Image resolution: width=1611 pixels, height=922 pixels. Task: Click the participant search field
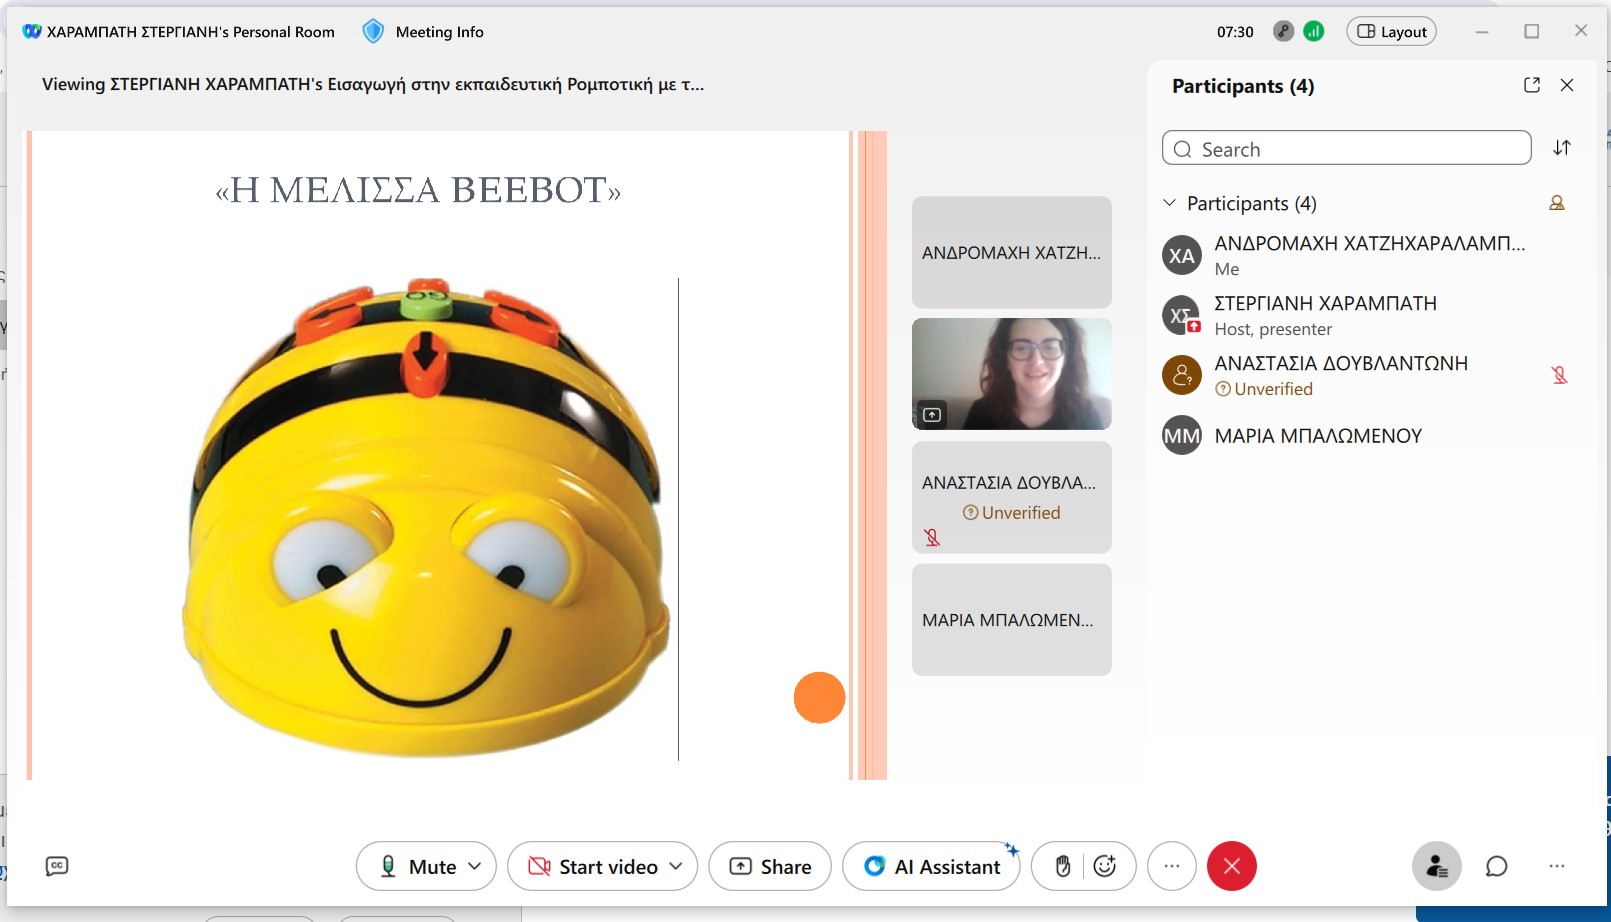point(1346,149)
